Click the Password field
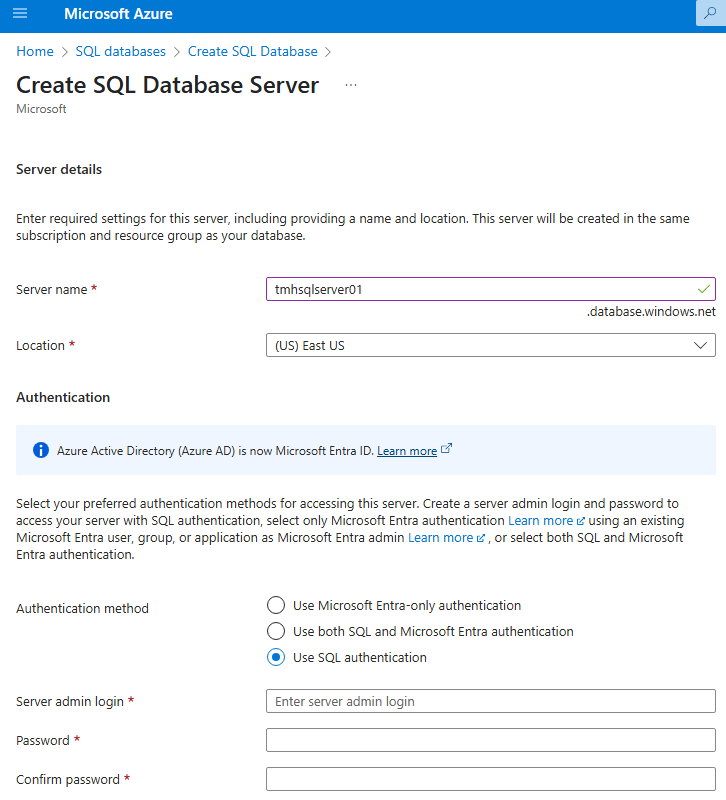Image resolution: width=726 pixels, height=800 pixels. (490, 740)
